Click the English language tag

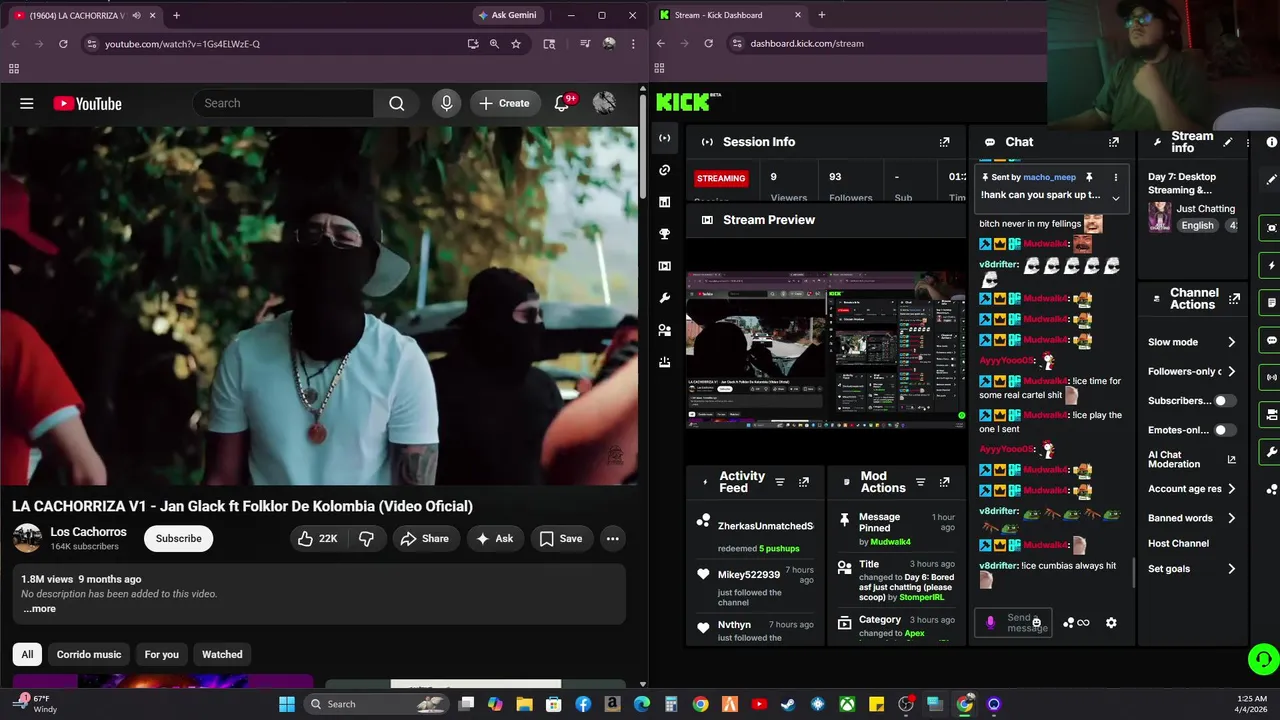pos(1197,225)
